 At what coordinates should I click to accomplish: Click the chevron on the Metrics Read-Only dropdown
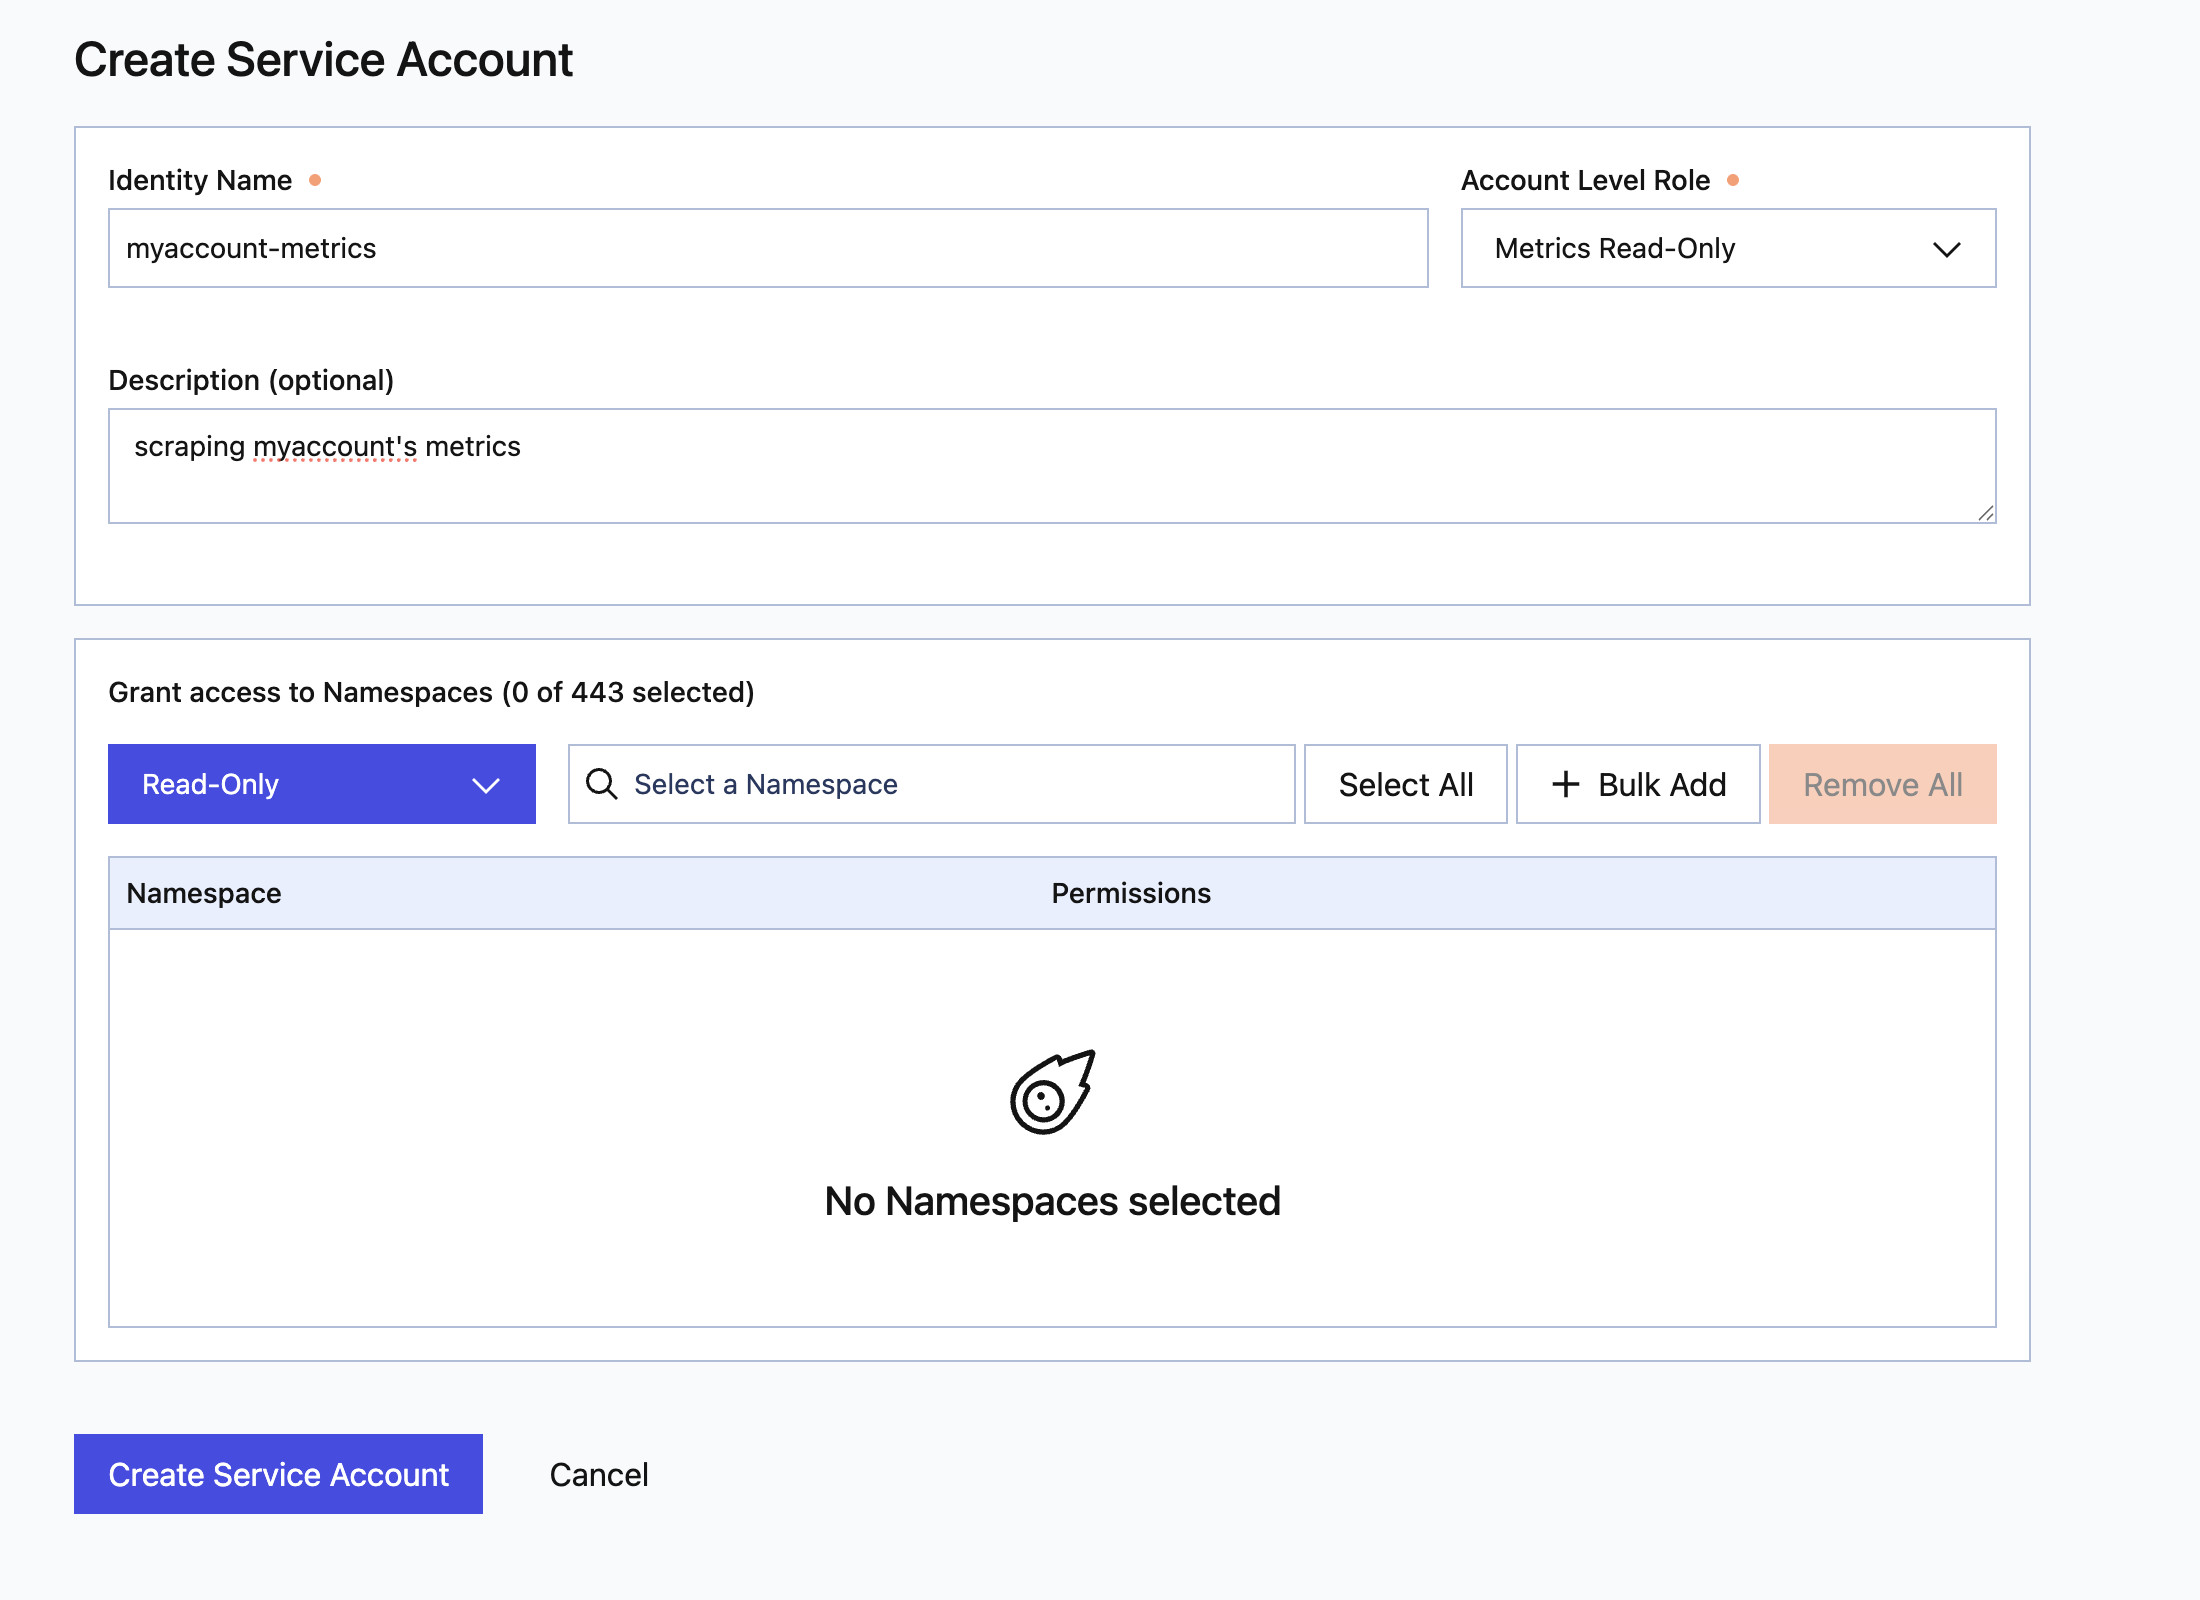tap(1948, 249)
